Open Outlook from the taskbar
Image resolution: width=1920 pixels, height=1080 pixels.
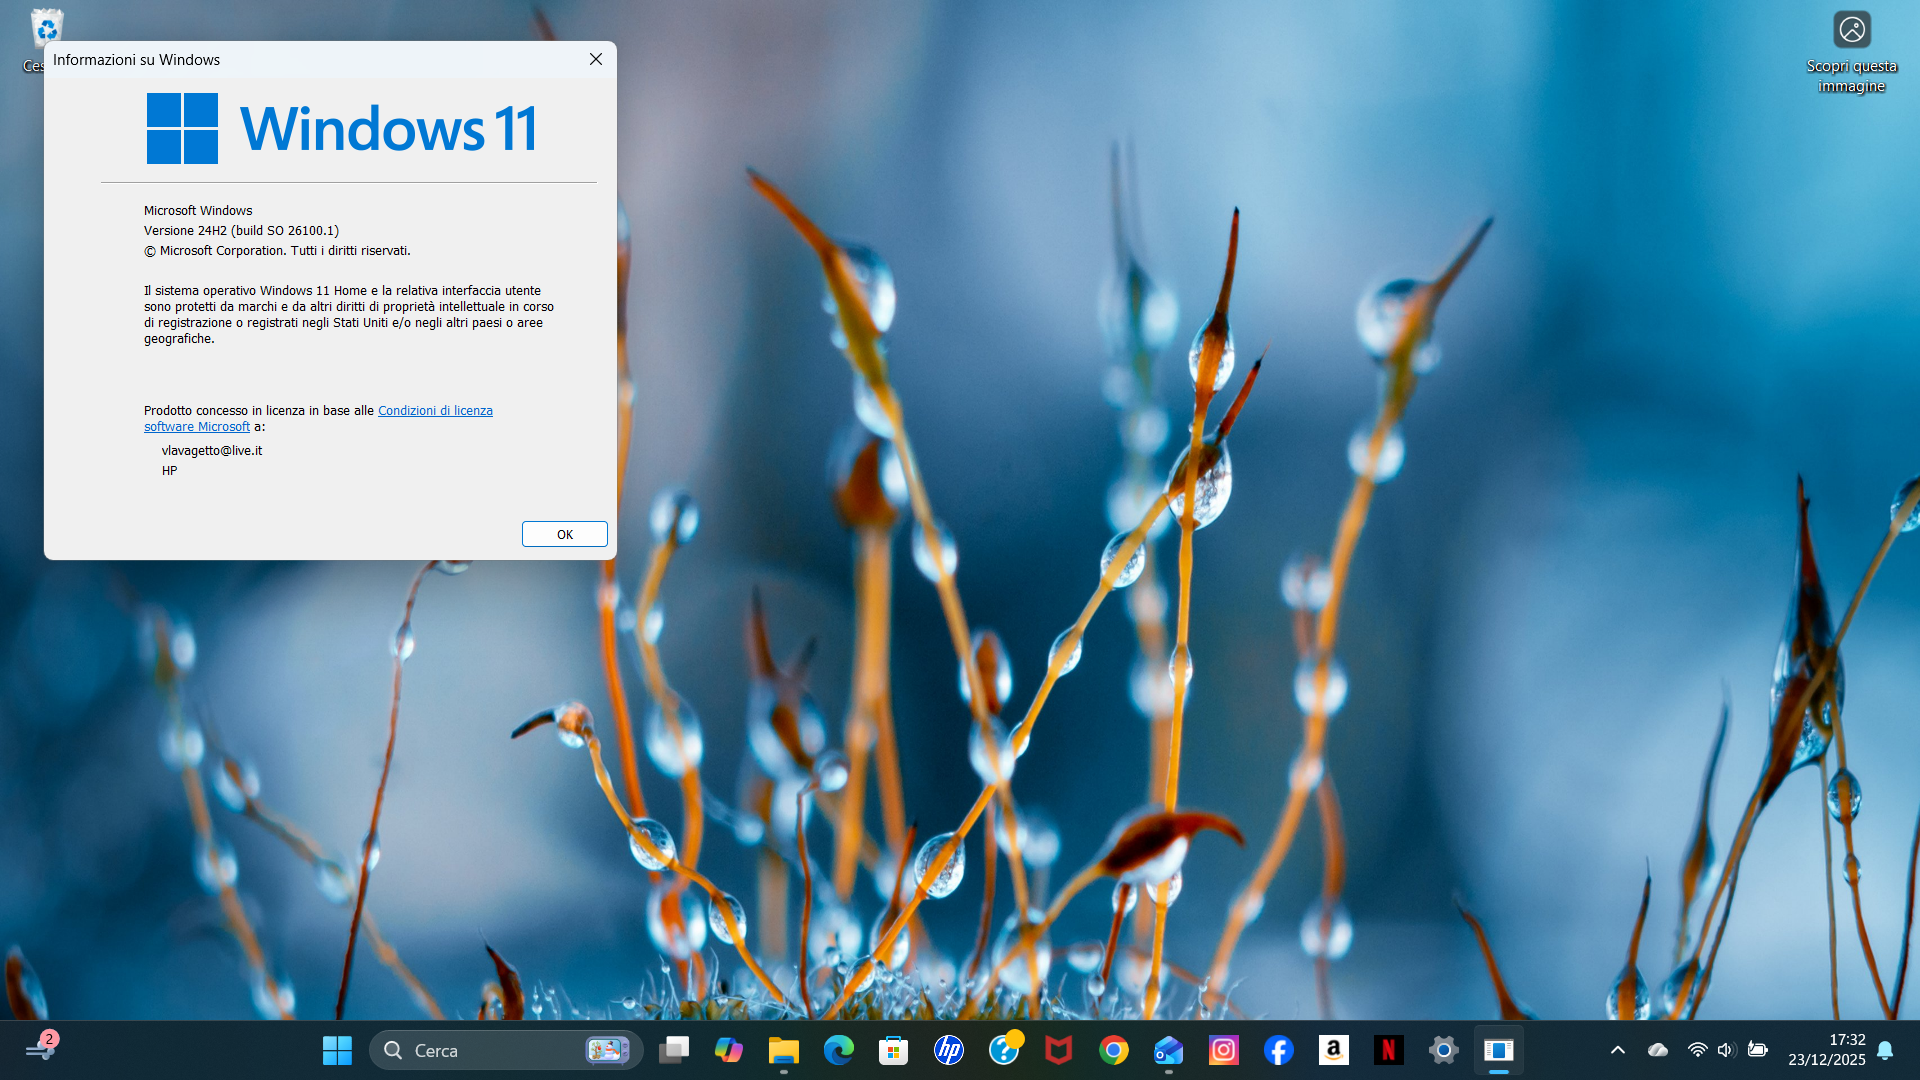point(1168,1050)
